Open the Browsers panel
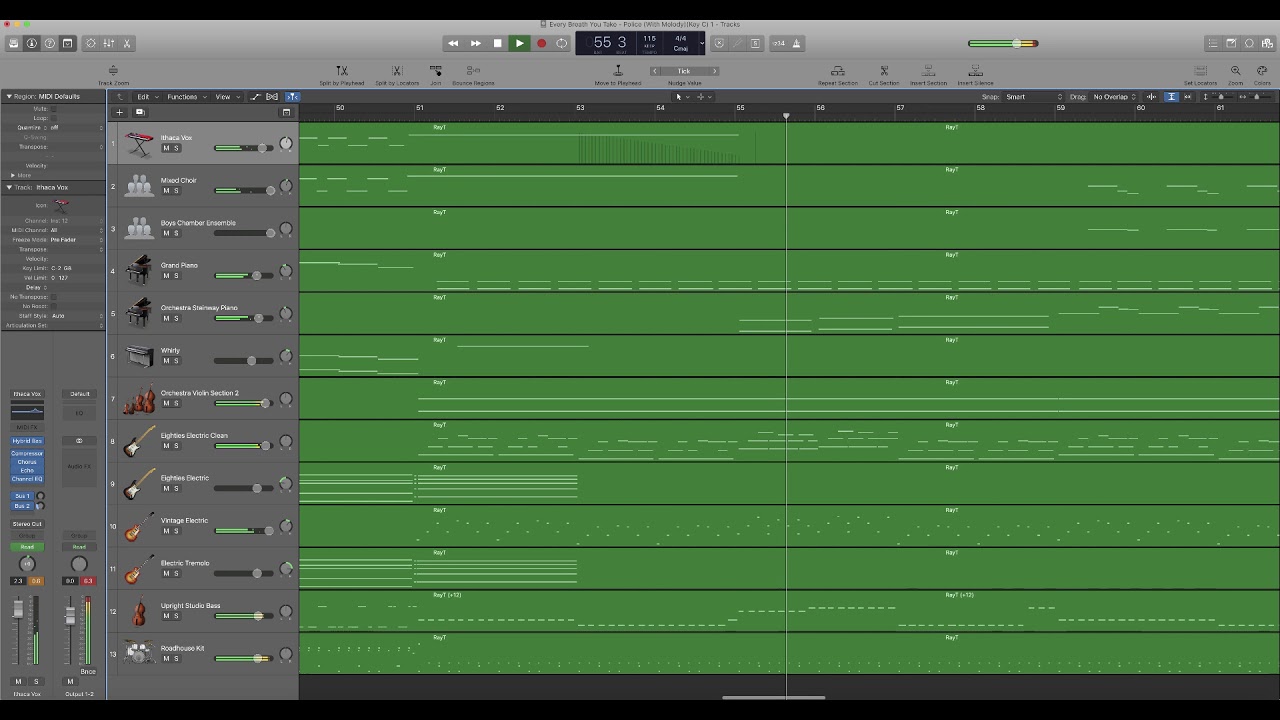 coord(1267,43)
